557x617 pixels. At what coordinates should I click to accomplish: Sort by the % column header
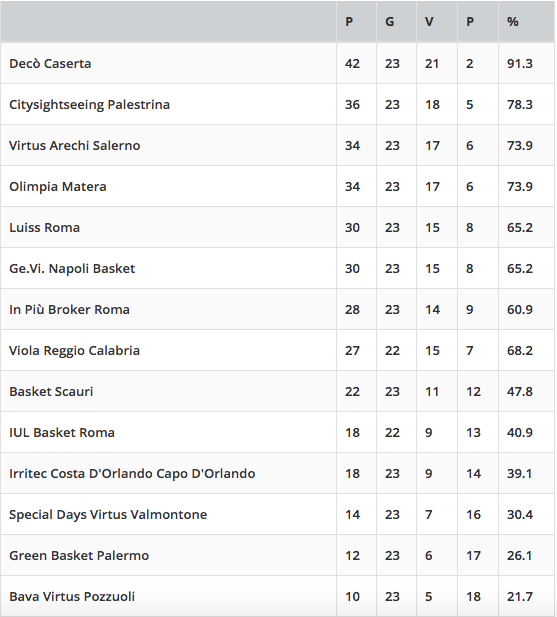tap(513, 22)
